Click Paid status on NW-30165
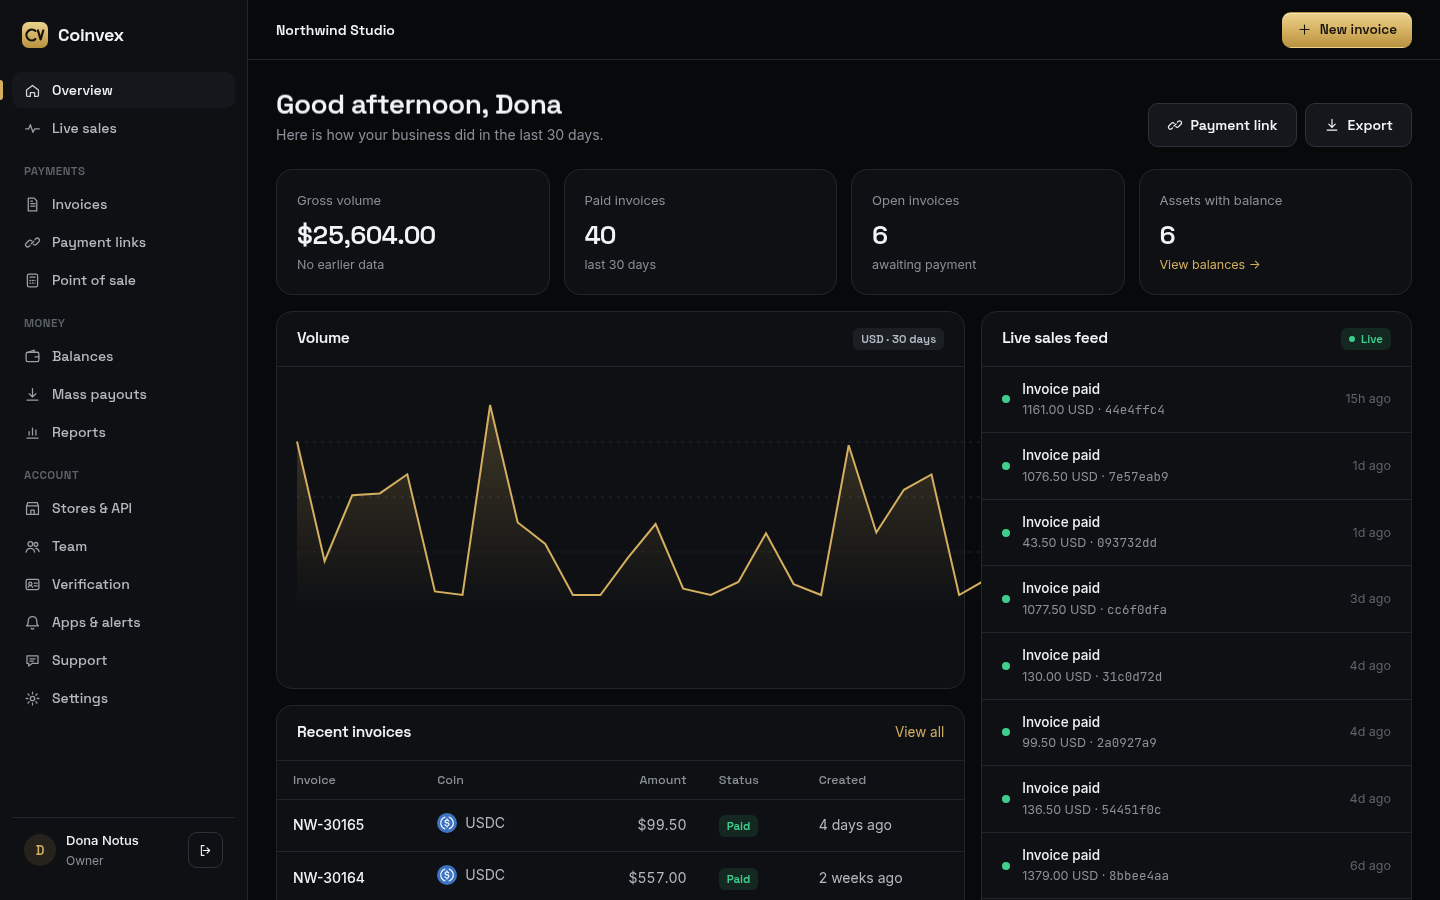This screenshot has width=1440, height=900. point(738,826)
